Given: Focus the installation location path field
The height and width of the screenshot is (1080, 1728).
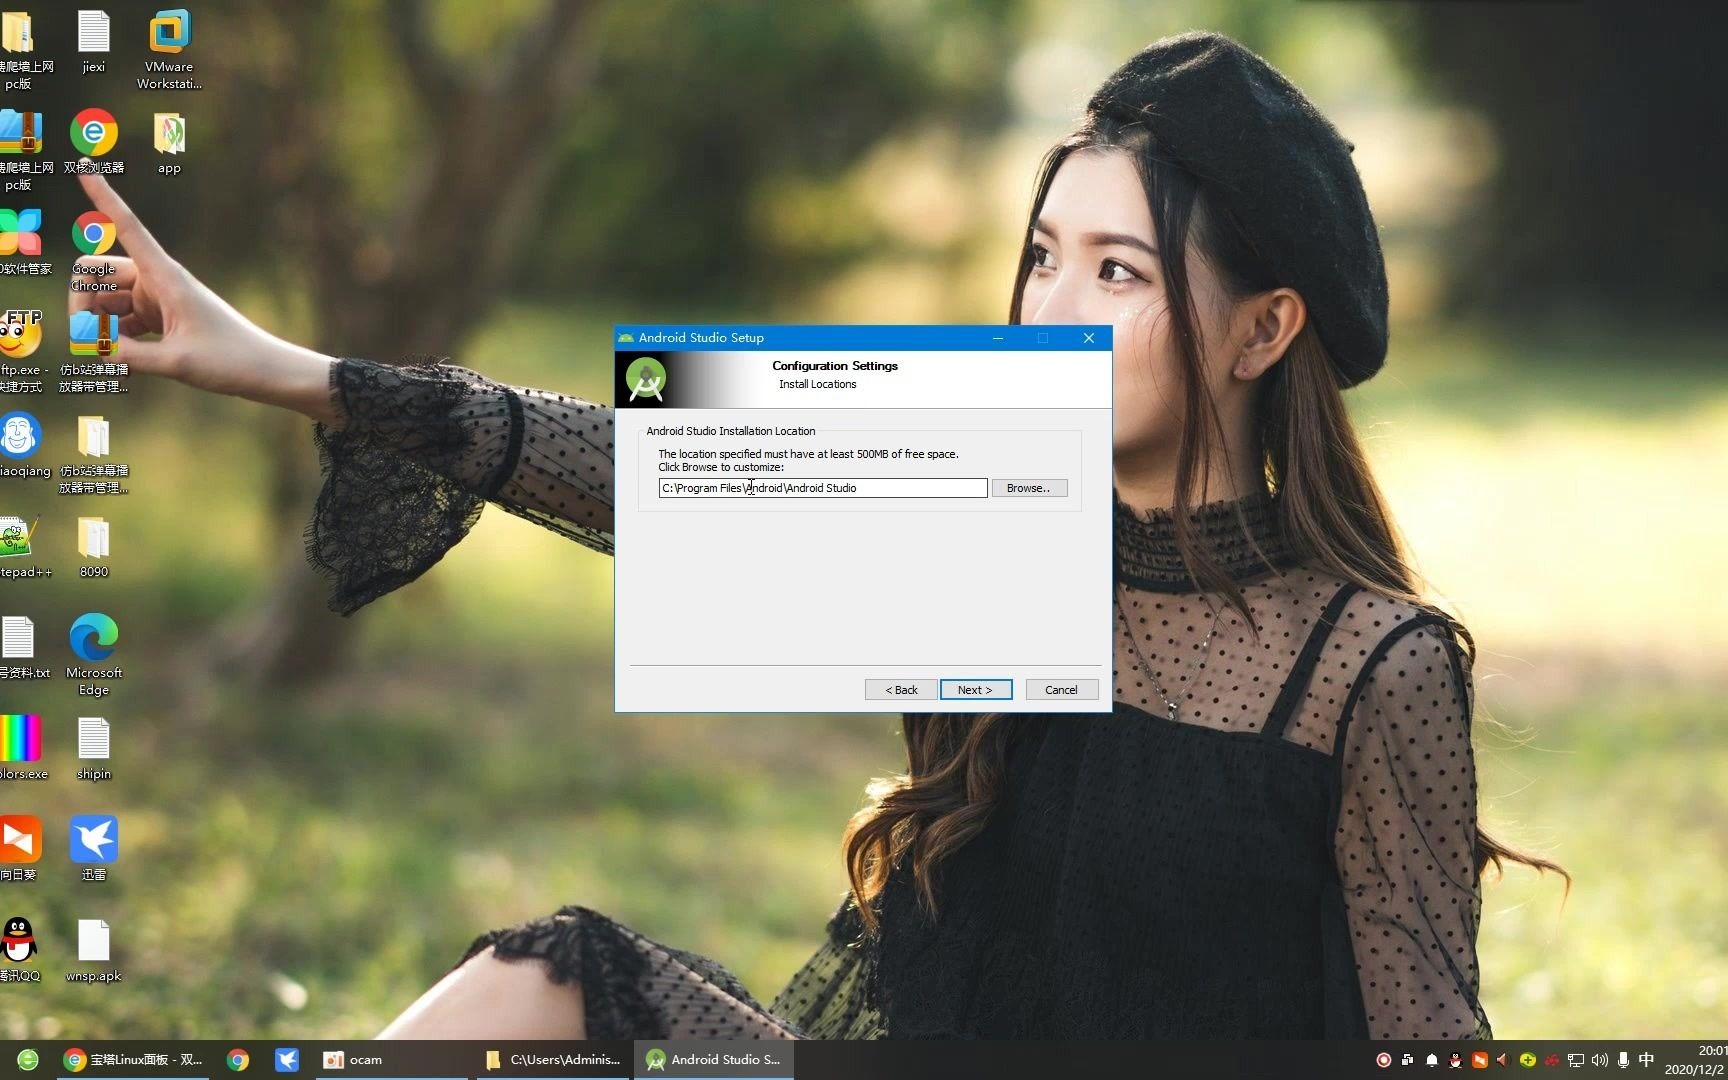Looking at the screenshot, I should tap(823, 488).
